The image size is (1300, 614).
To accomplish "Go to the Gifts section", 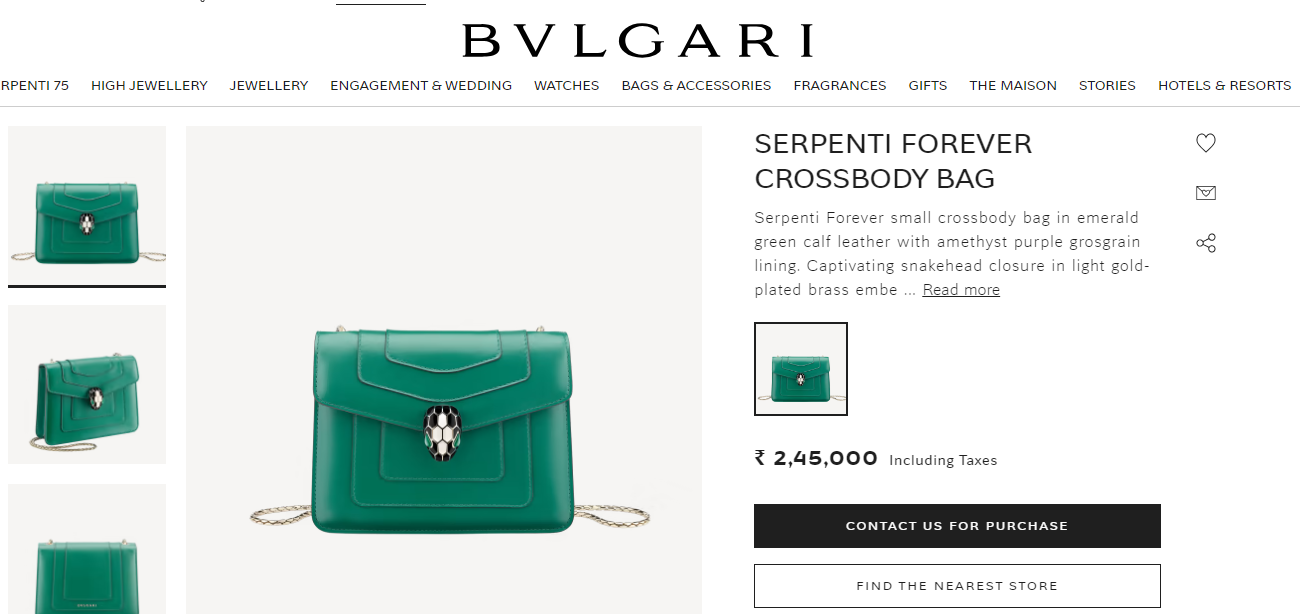I will (928, 86).
